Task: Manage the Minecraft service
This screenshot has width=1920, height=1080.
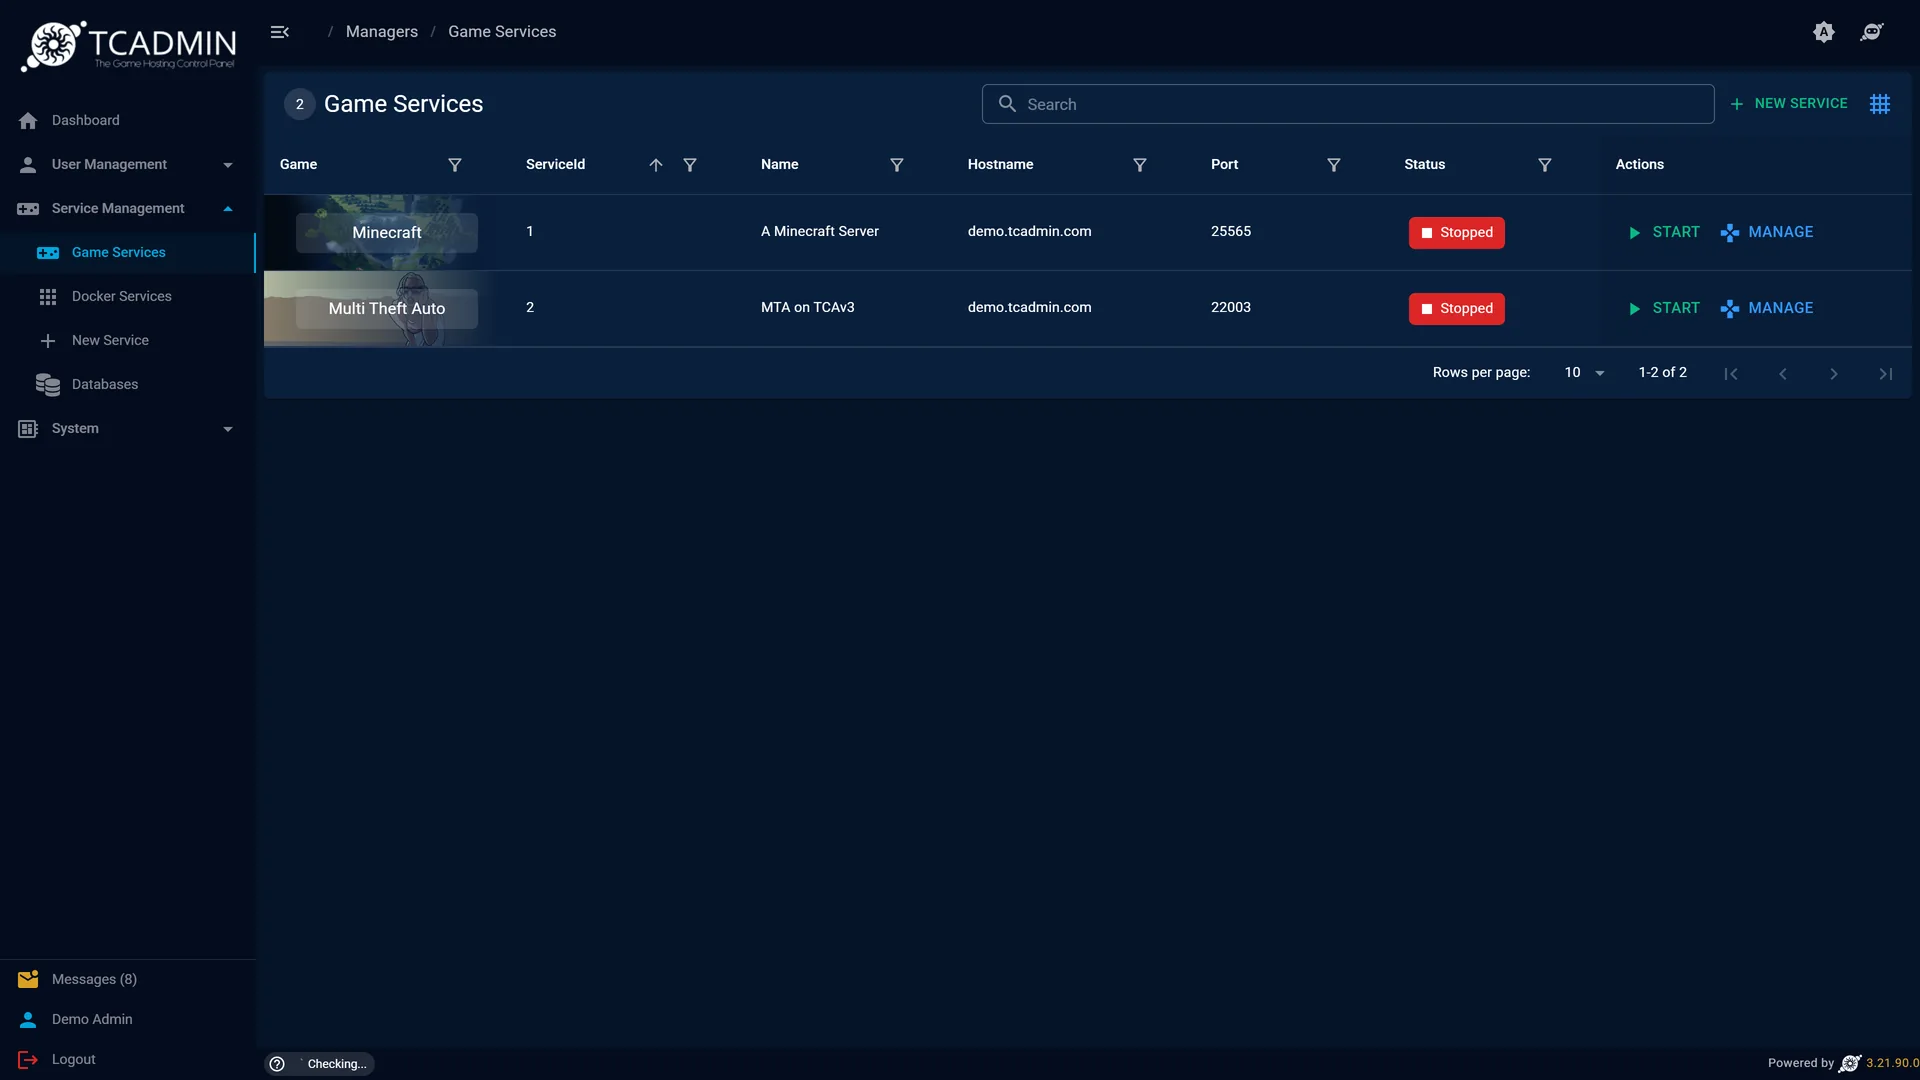Action: coord(1767,232)
